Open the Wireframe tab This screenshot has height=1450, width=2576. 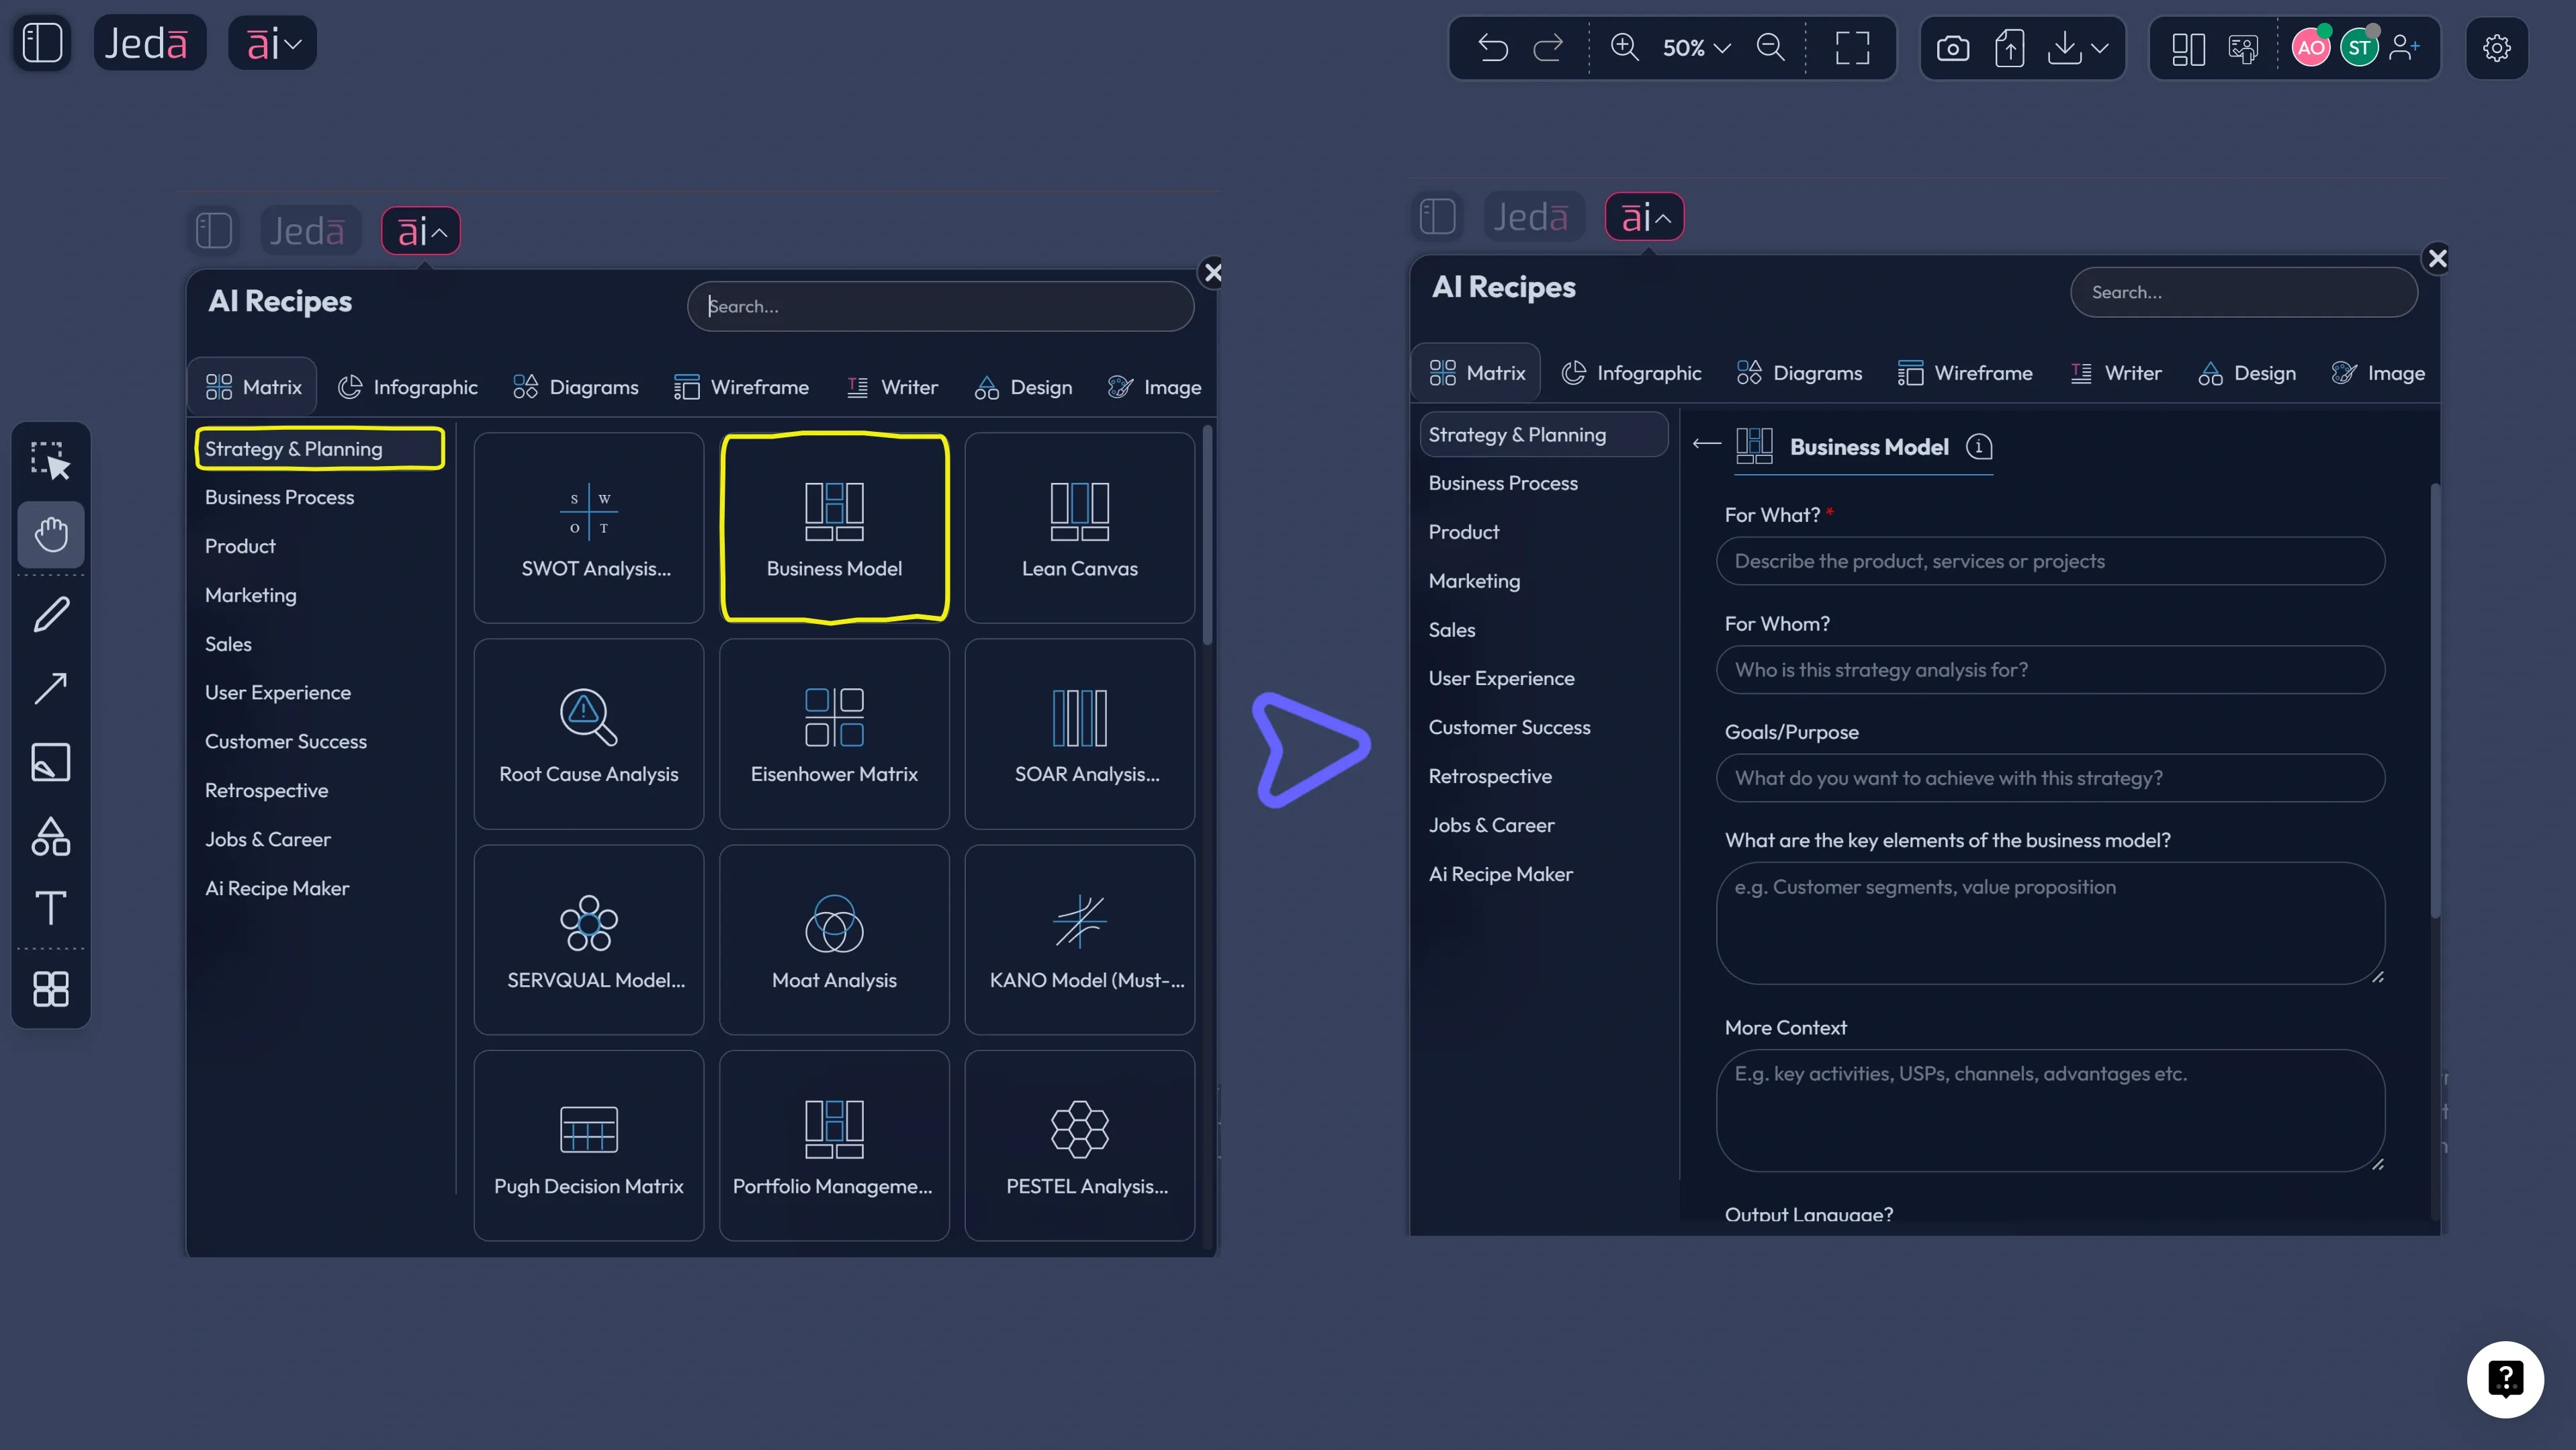click(x=741, y=387)
